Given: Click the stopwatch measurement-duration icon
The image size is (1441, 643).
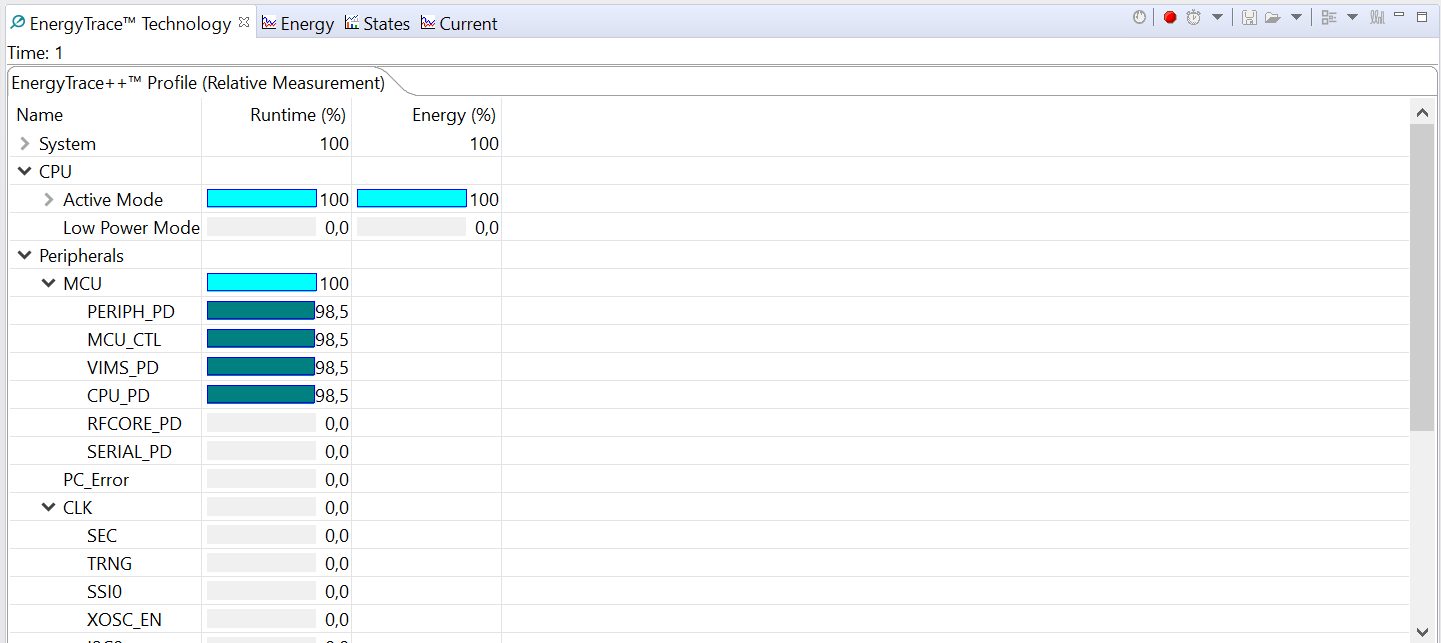Looking at the screenshot, I should click(1193, 17).
